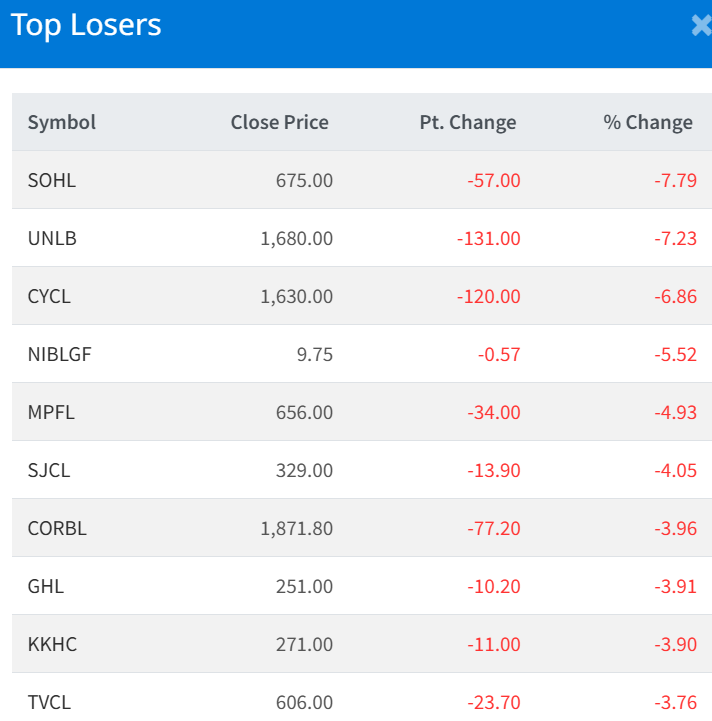Image resolution: width=712 pixels, height=721 pixels.
Task: Click CORBL close price 1,871.80
Action: [x=297, y=529]
